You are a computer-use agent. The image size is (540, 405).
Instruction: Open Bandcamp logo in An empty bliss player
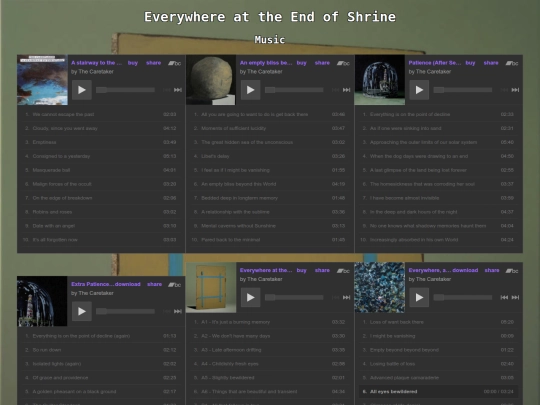343,63
